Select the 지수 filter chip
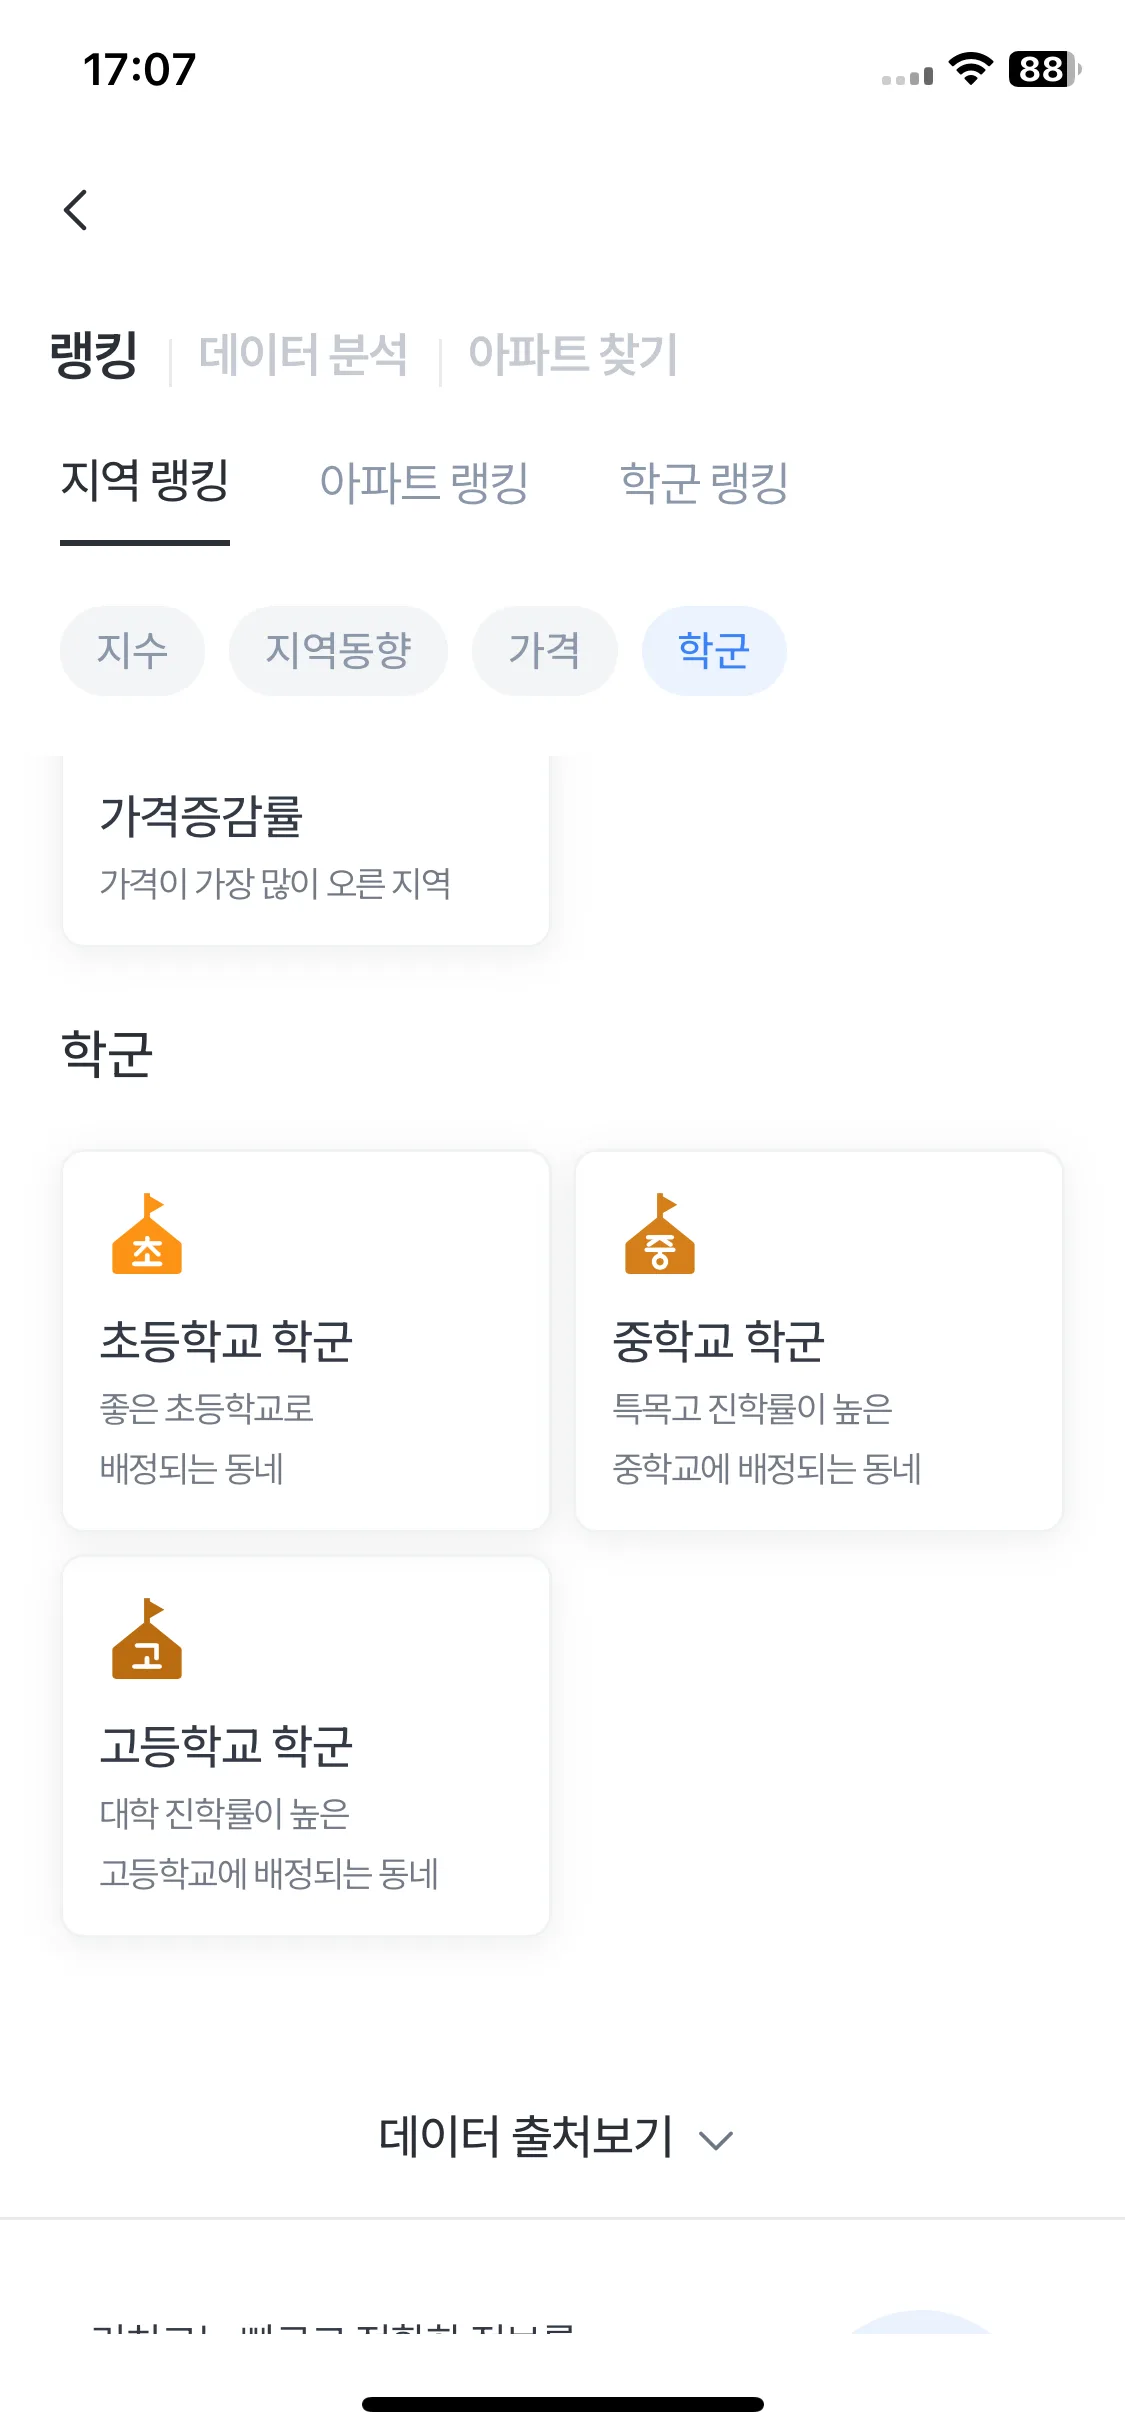This screenshot has width=1125, height=2436. click(132, 650)
